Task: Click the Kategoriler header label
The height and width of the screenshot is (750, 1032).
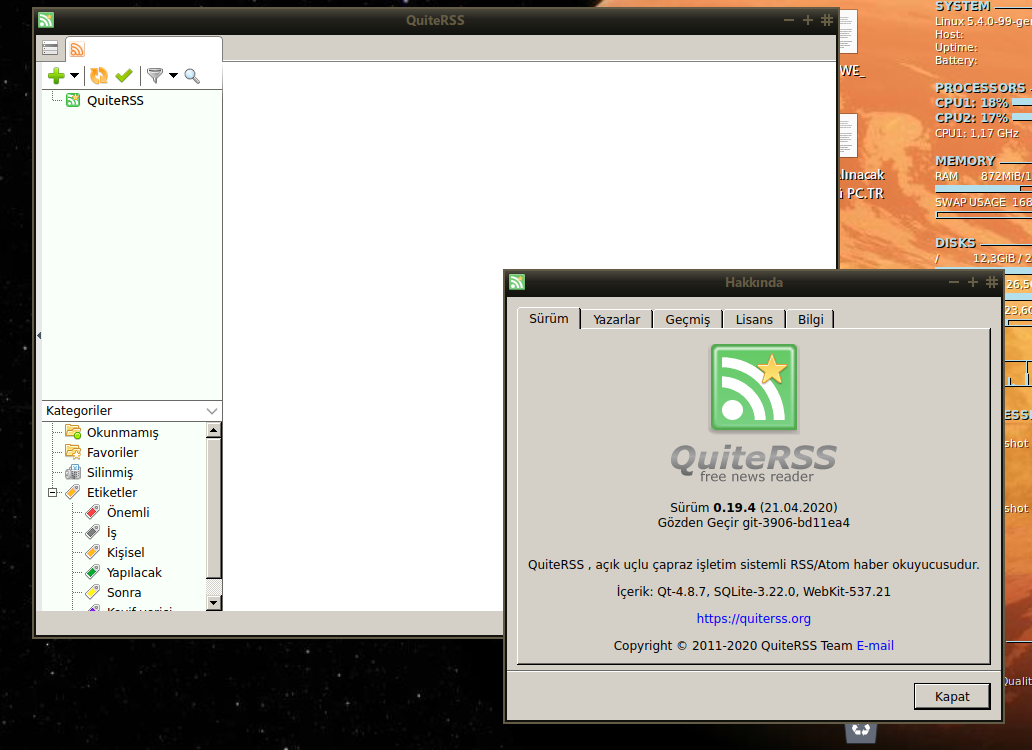Action: 79,411
